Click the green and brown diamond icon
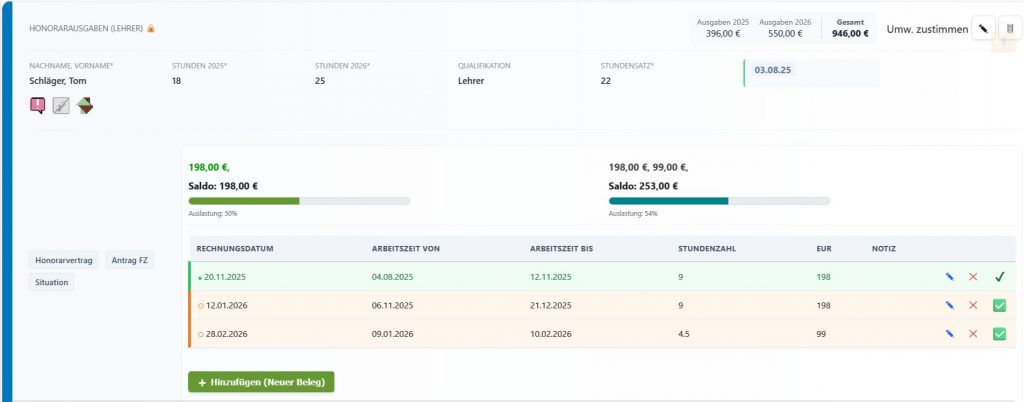 (x=85, y=105)
